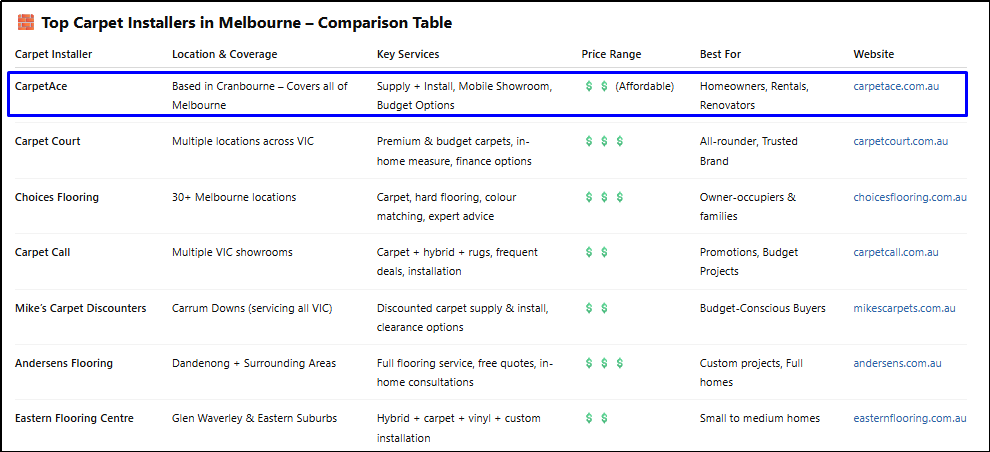Click the Key Services column header
The image size is (990, 452).
pos(408,54)
